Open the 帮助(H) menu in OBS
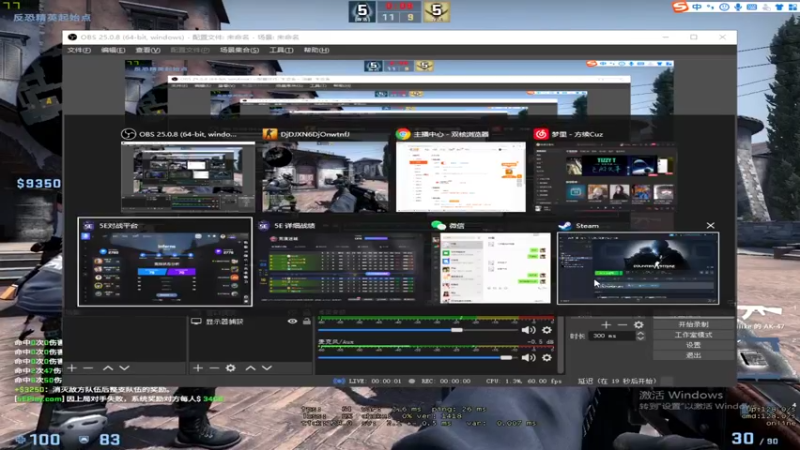Screen dimensions: 800x450 [x=316, y=50]
